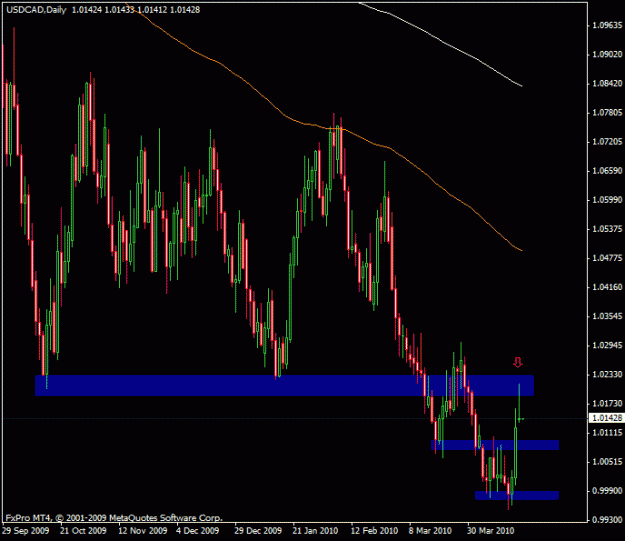Click the 29 Dec 2009 date label
The width and height of the screenshot is (625, 541).
point(258,531)
